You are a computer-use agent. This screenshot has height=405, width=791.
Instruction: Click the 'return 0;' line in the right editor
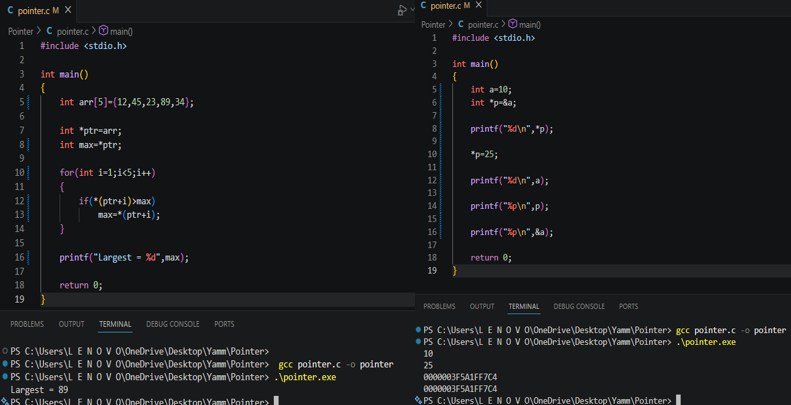pyautogui.click(x=491, y=258)
